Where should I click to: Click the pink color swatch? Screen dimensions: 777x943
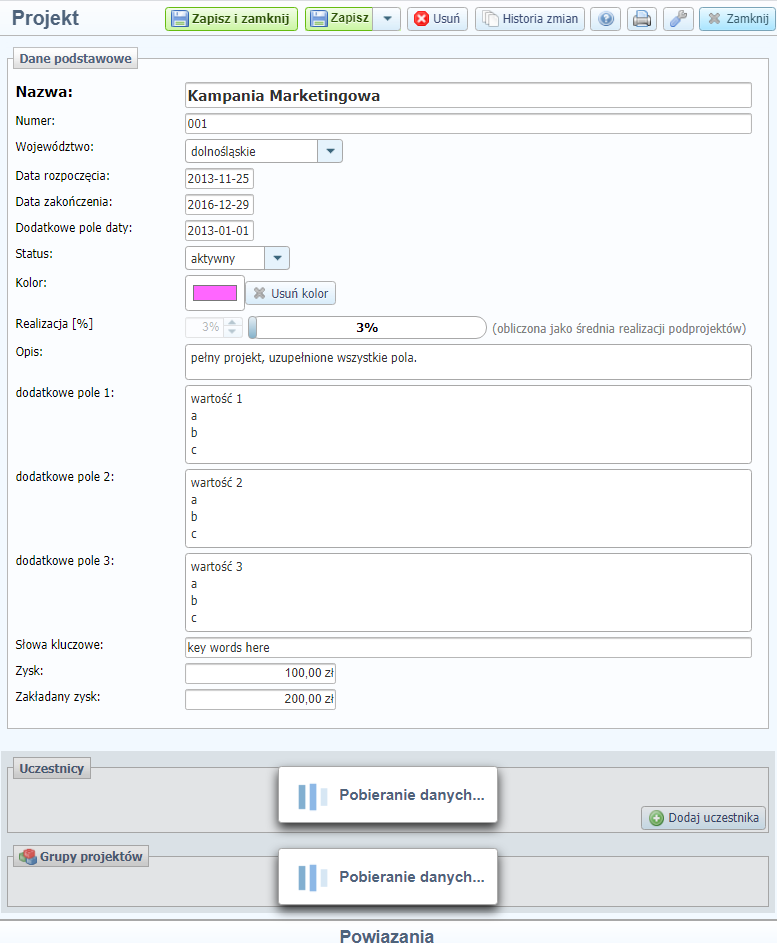pyautogui.click(x=214, y=293)
